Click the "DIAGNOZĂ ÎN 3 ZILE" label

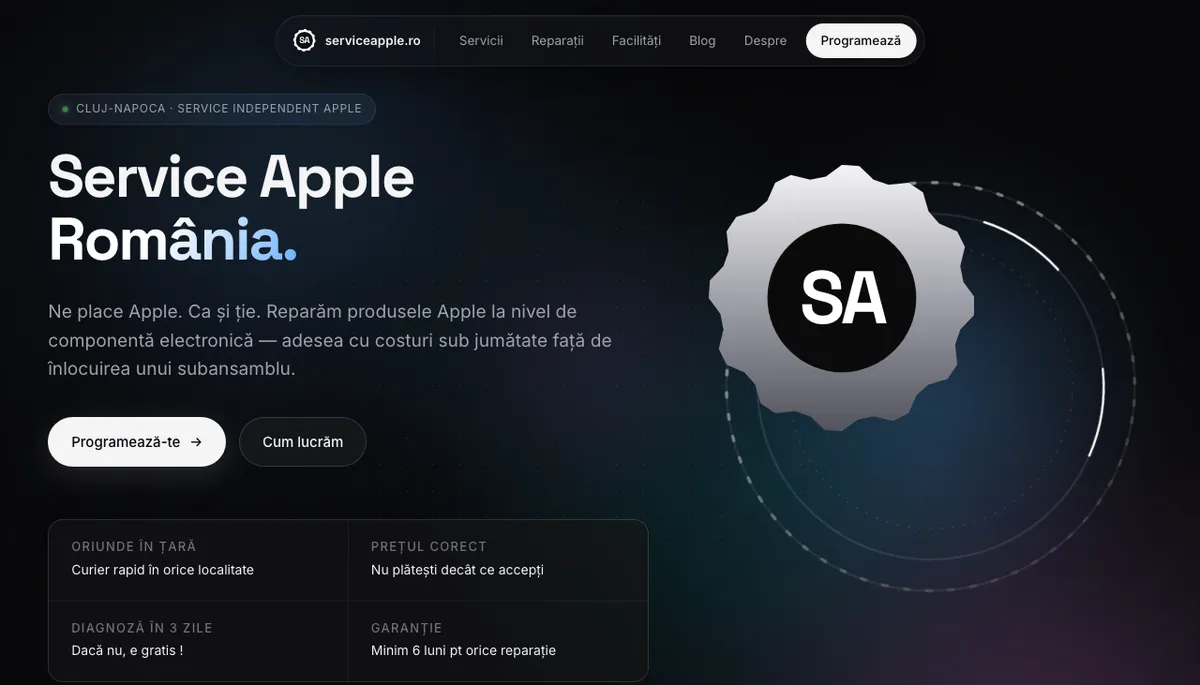142,628
